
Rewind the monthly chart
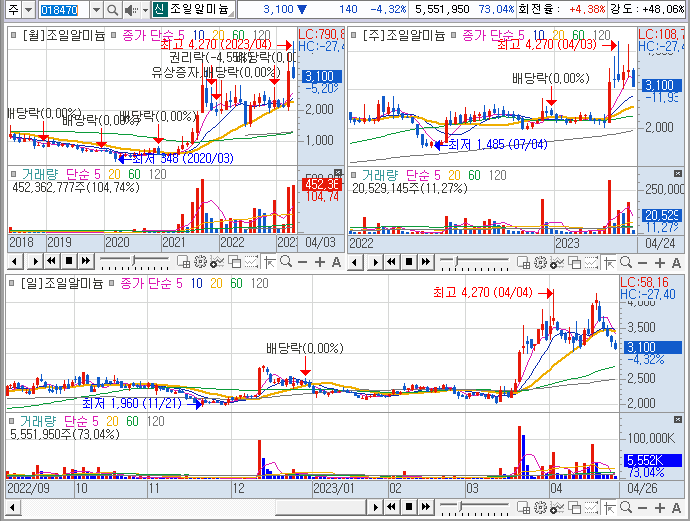click(51, 262)
